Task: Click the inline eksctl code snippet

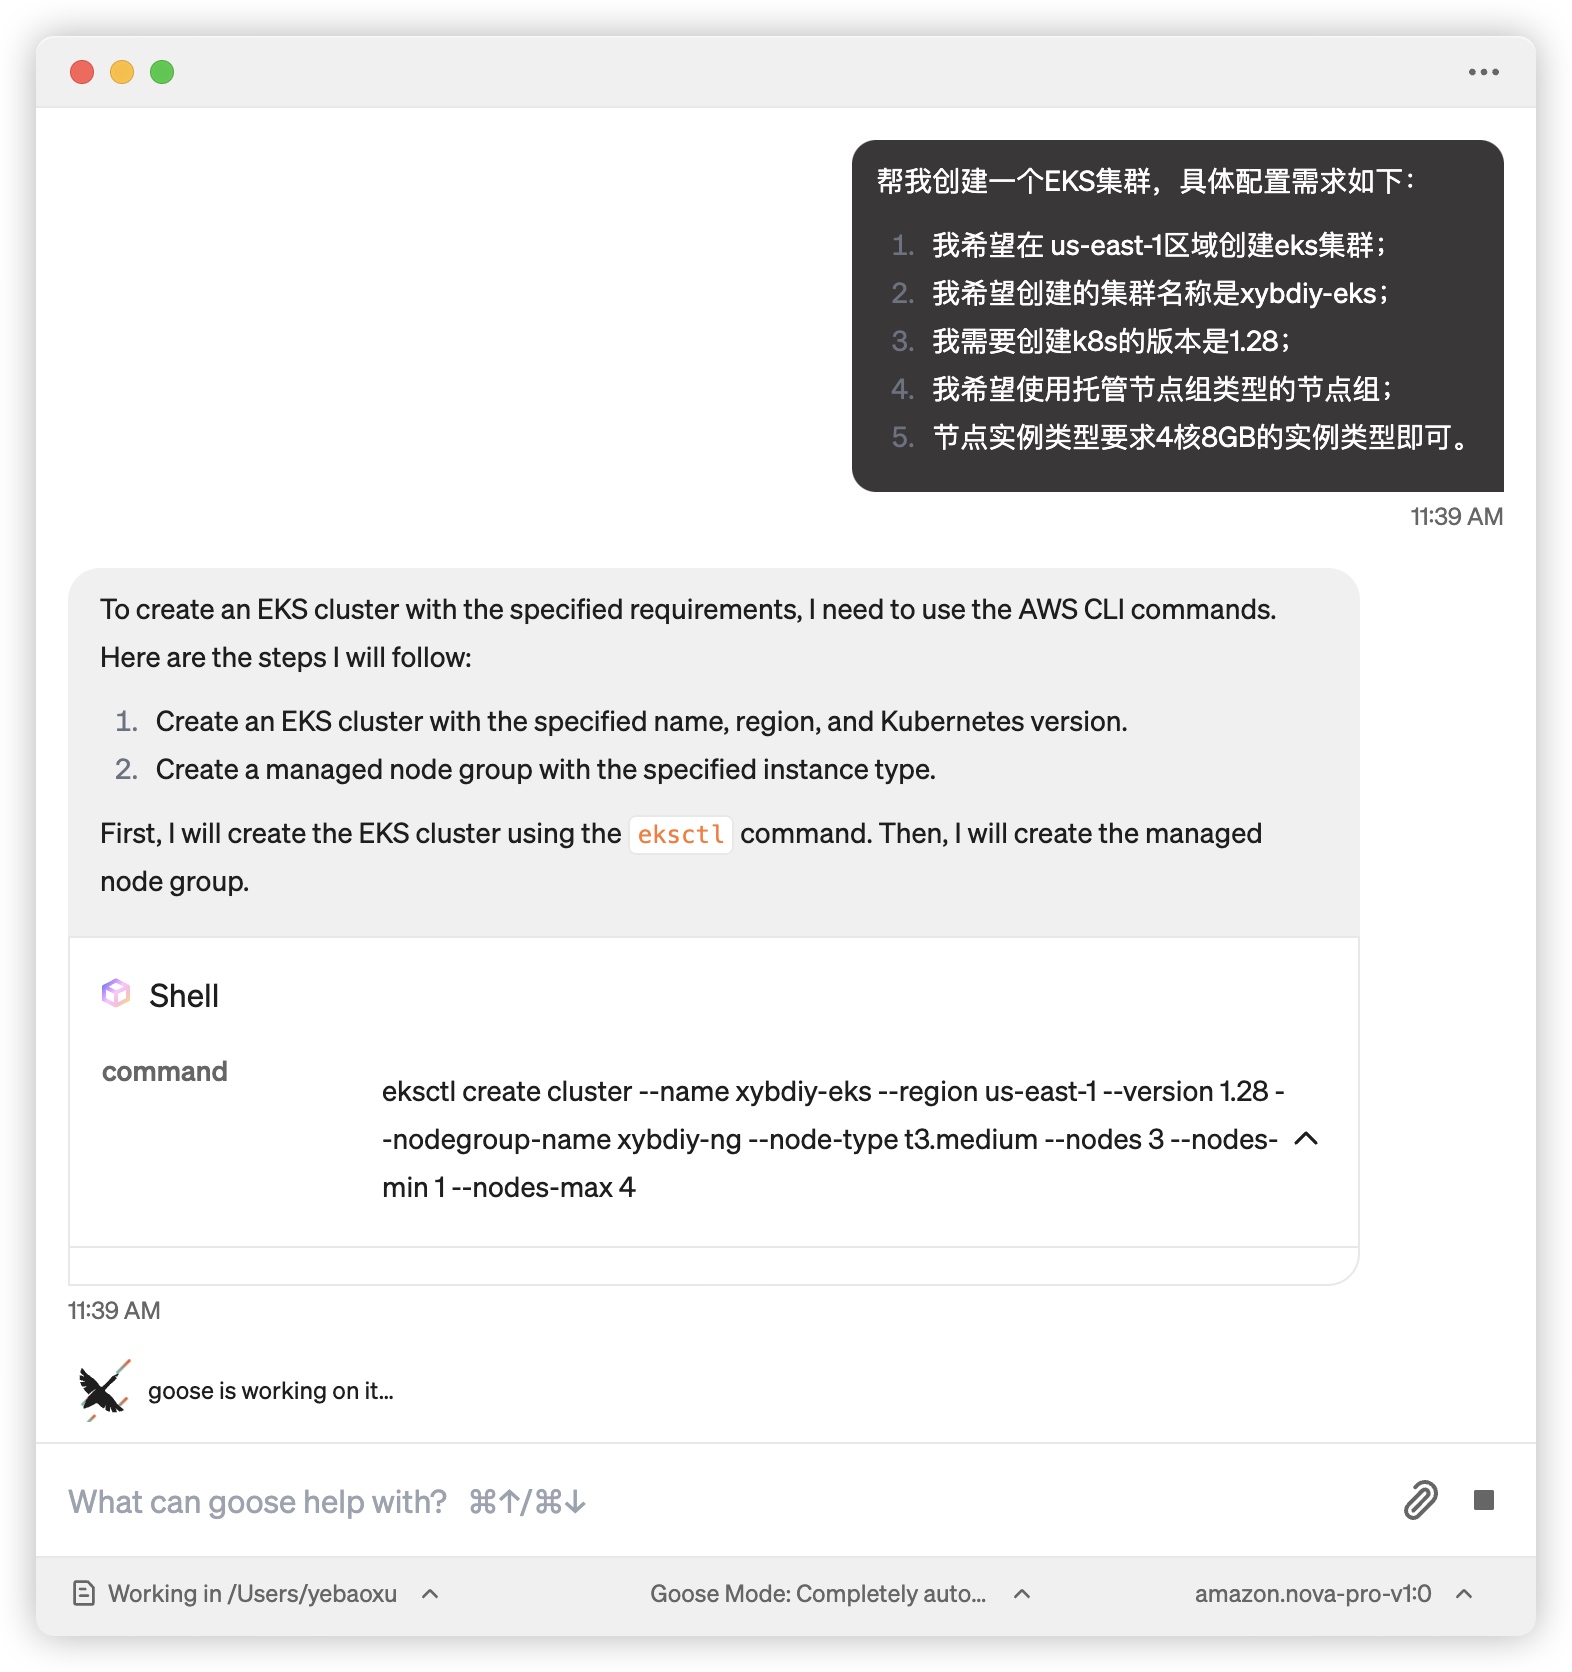Action: click(x=681, y=834)
